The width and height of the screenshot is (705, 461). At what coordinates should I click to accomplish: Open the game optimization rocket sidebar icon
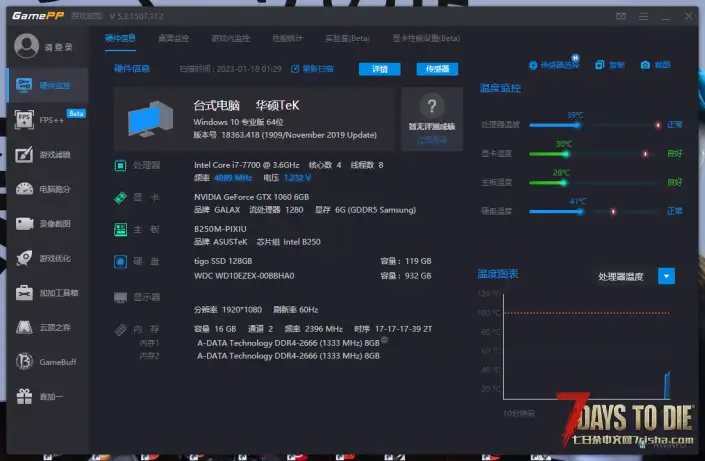point(24,258)
